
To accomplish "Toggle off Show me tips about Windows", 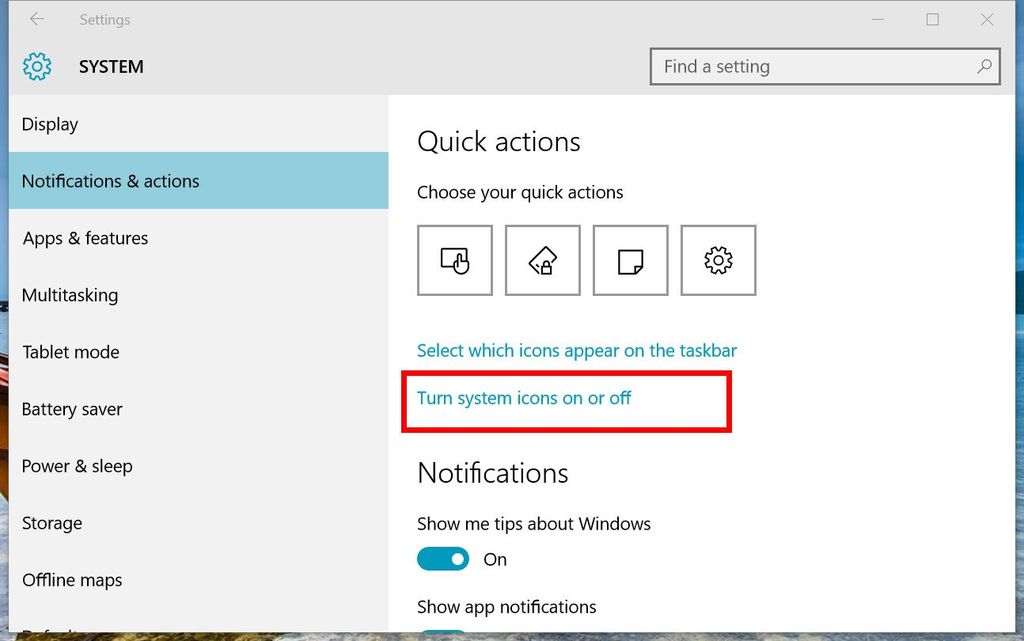I will [x=443, y=558].
